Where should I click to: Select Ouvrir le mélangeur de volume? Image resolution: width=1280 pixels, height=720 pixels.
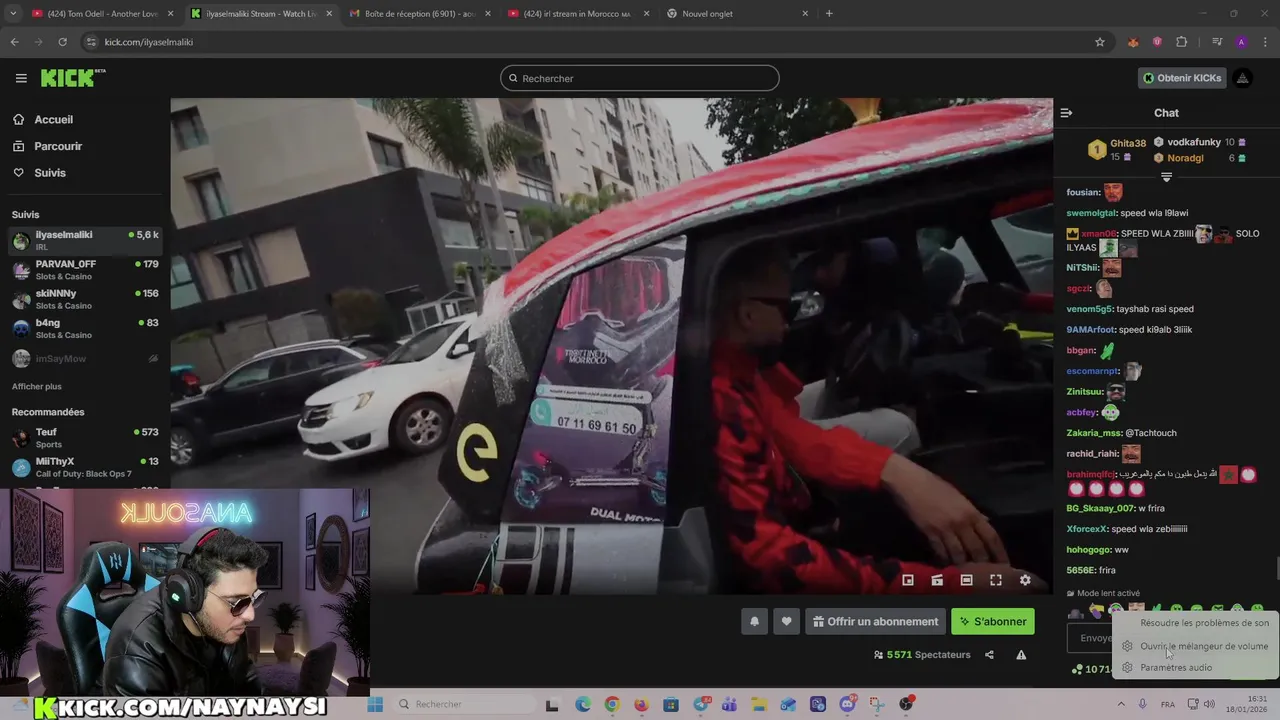coord(1194,646)
